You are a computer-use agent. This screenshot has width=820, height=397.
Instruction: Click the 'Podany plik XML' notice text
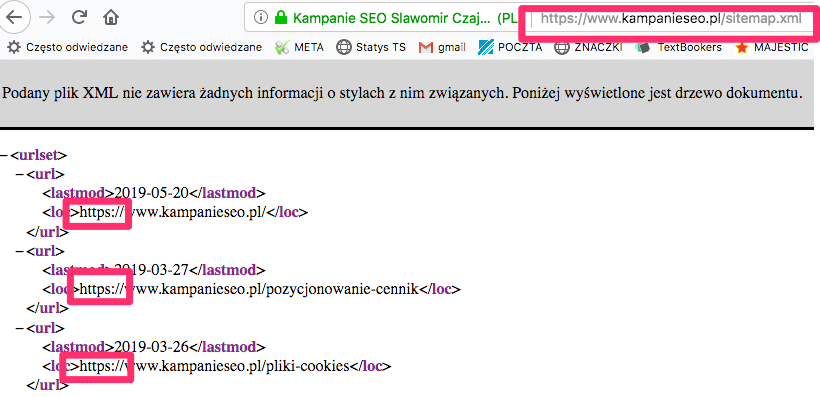pyautogui.click(x=402, y=94)
